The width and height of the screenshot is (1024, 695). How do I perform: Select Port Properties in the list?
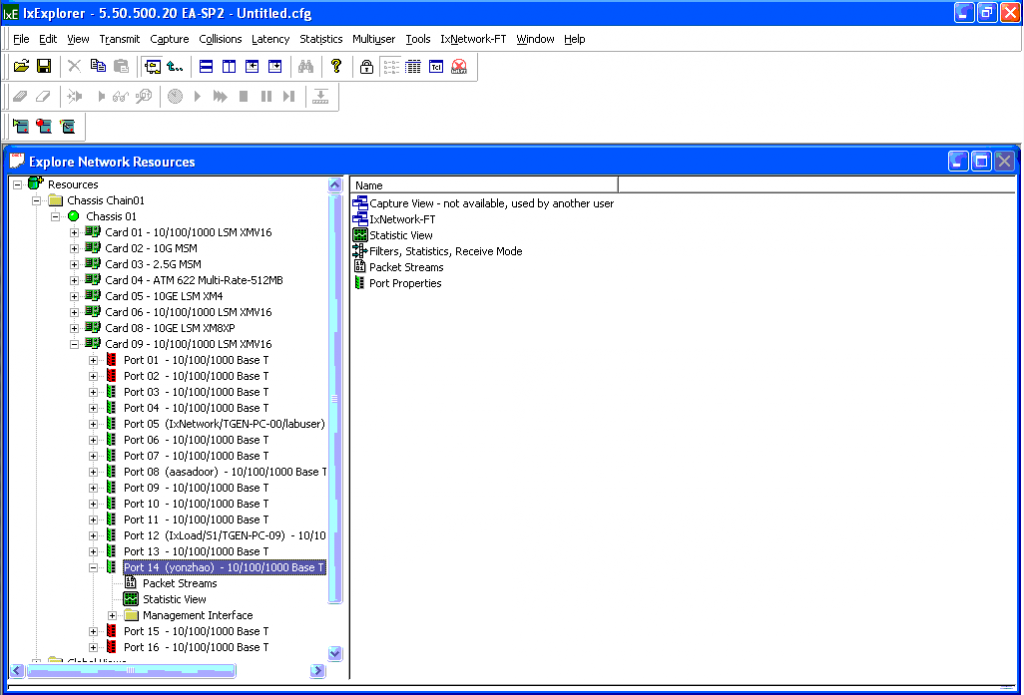(404, 283)
